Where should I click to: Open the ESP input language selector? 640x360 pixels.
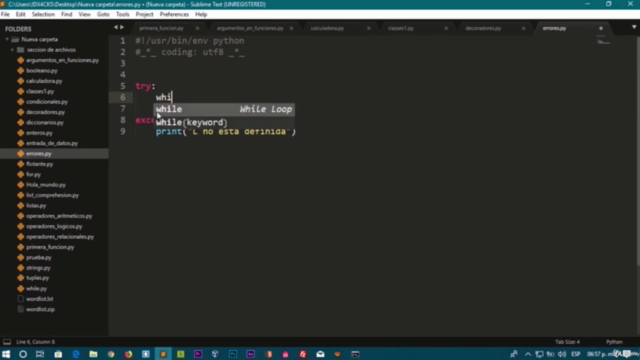576,354
